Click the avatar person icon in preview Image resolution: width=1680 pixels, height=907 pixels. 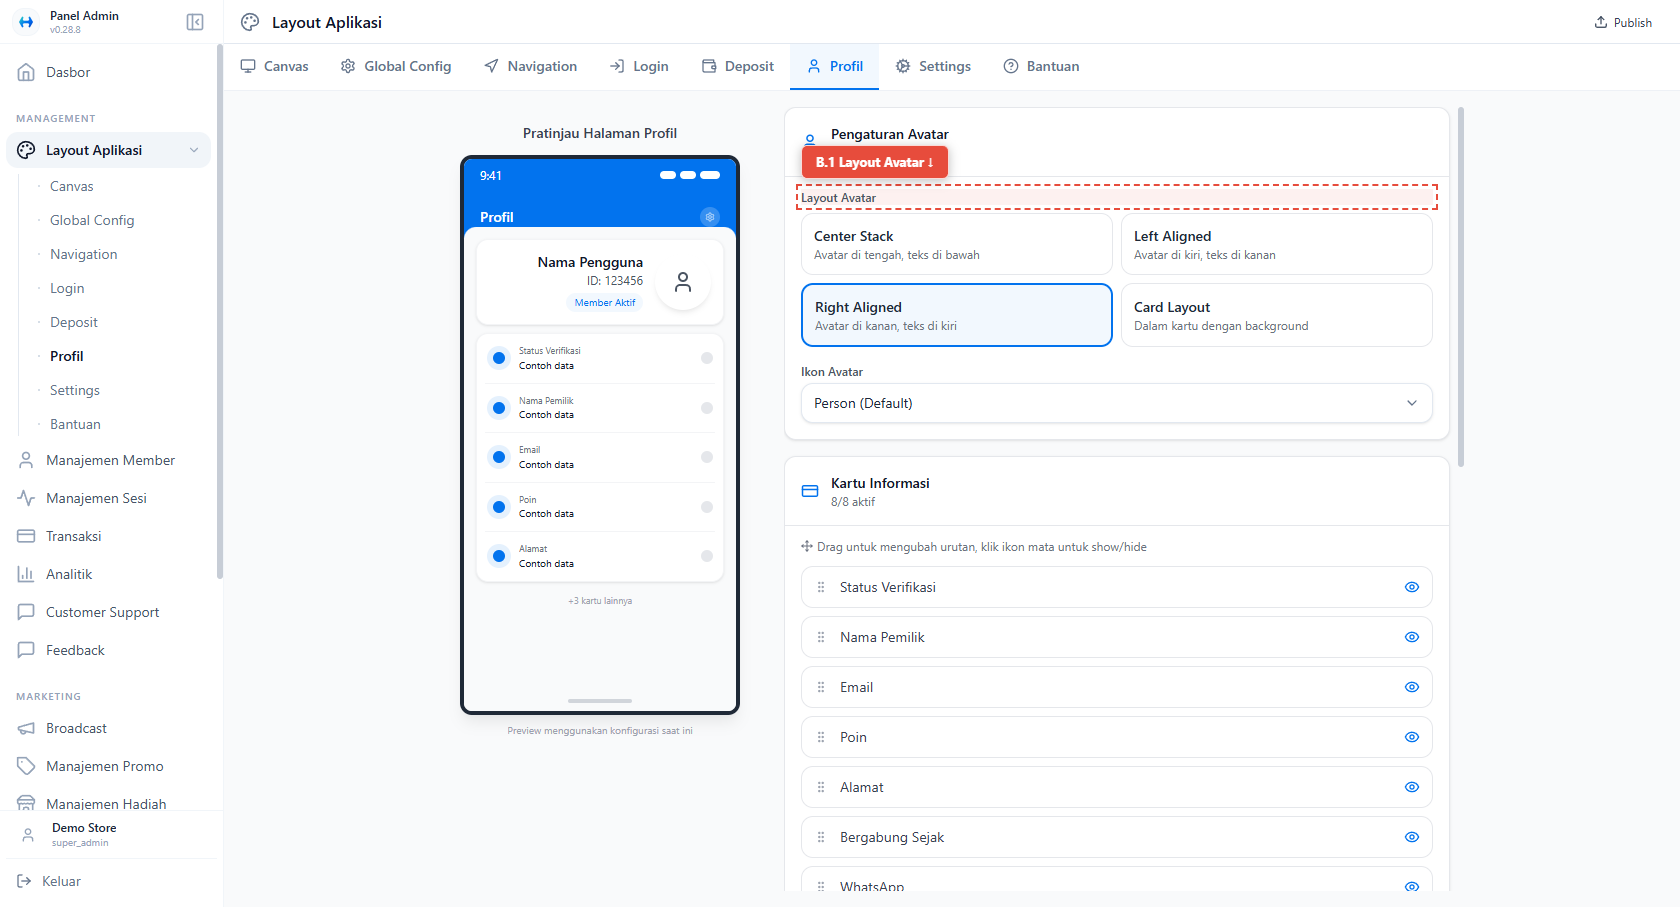click(683, 282)
